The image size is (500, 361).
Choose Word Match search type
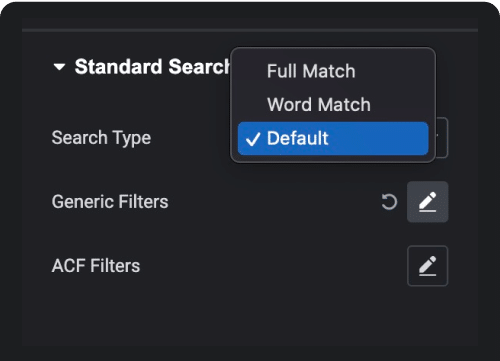point(319,104)
